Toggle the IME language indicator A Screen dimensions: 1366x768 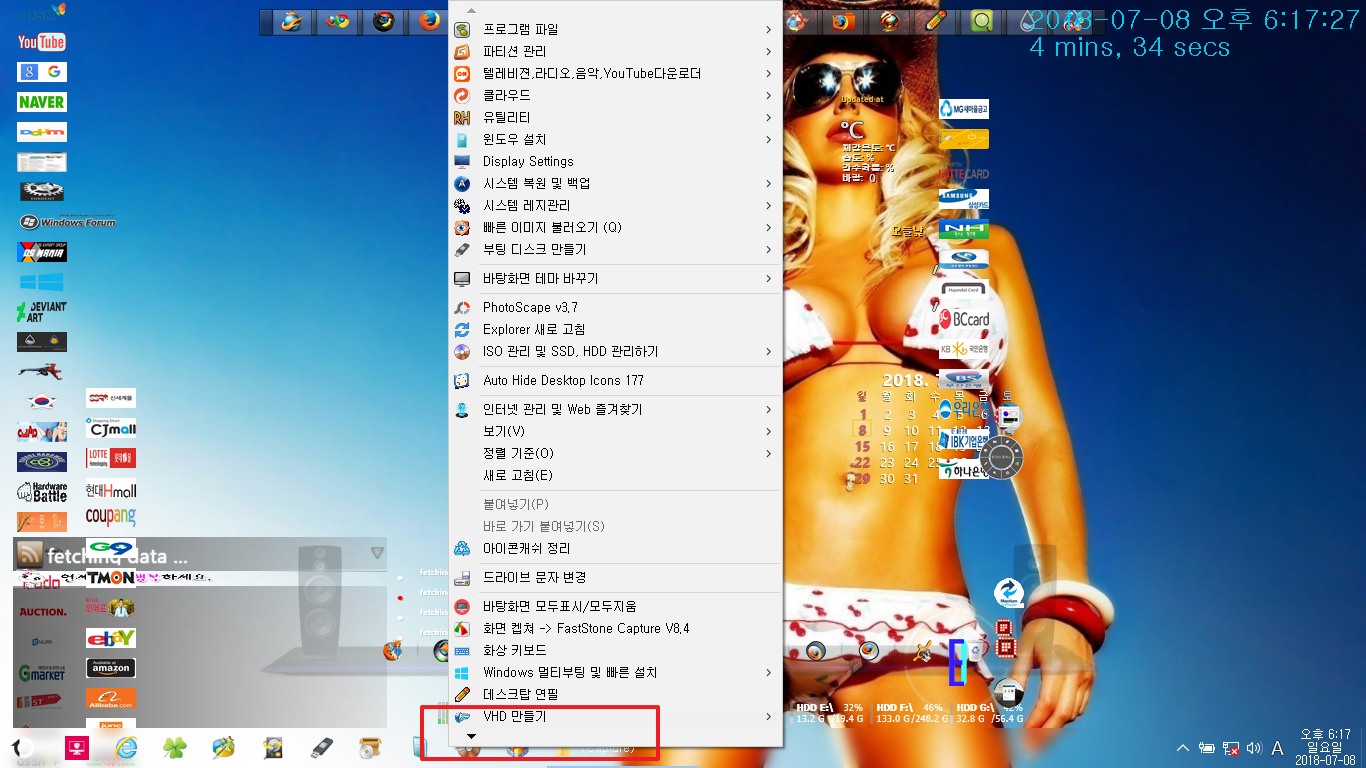1277,748
